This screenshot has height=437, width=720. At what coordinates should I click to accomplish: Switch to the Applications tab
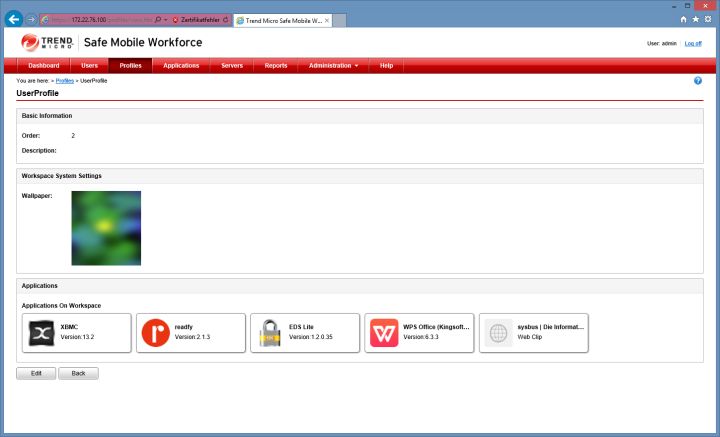(x=181, y=65)
